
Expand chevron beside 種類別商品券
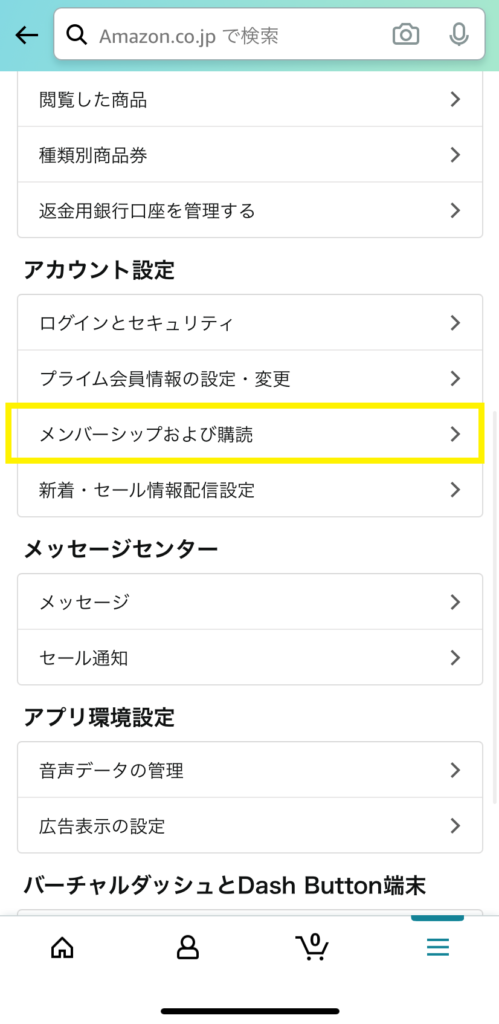click(456, 155)
